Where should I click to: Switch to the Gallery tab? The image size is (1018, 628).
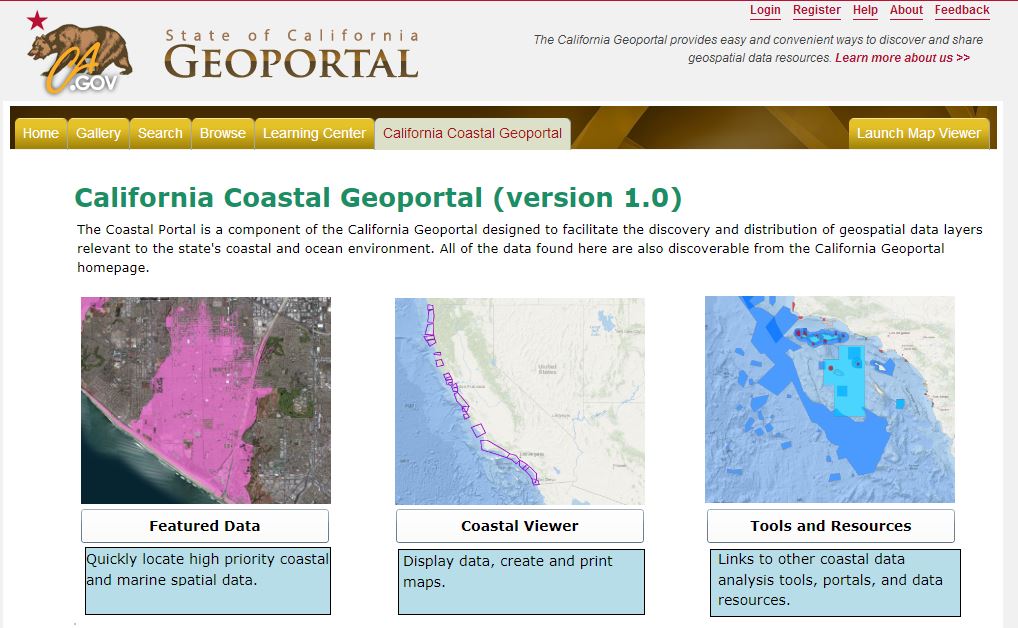coord(98,133)
